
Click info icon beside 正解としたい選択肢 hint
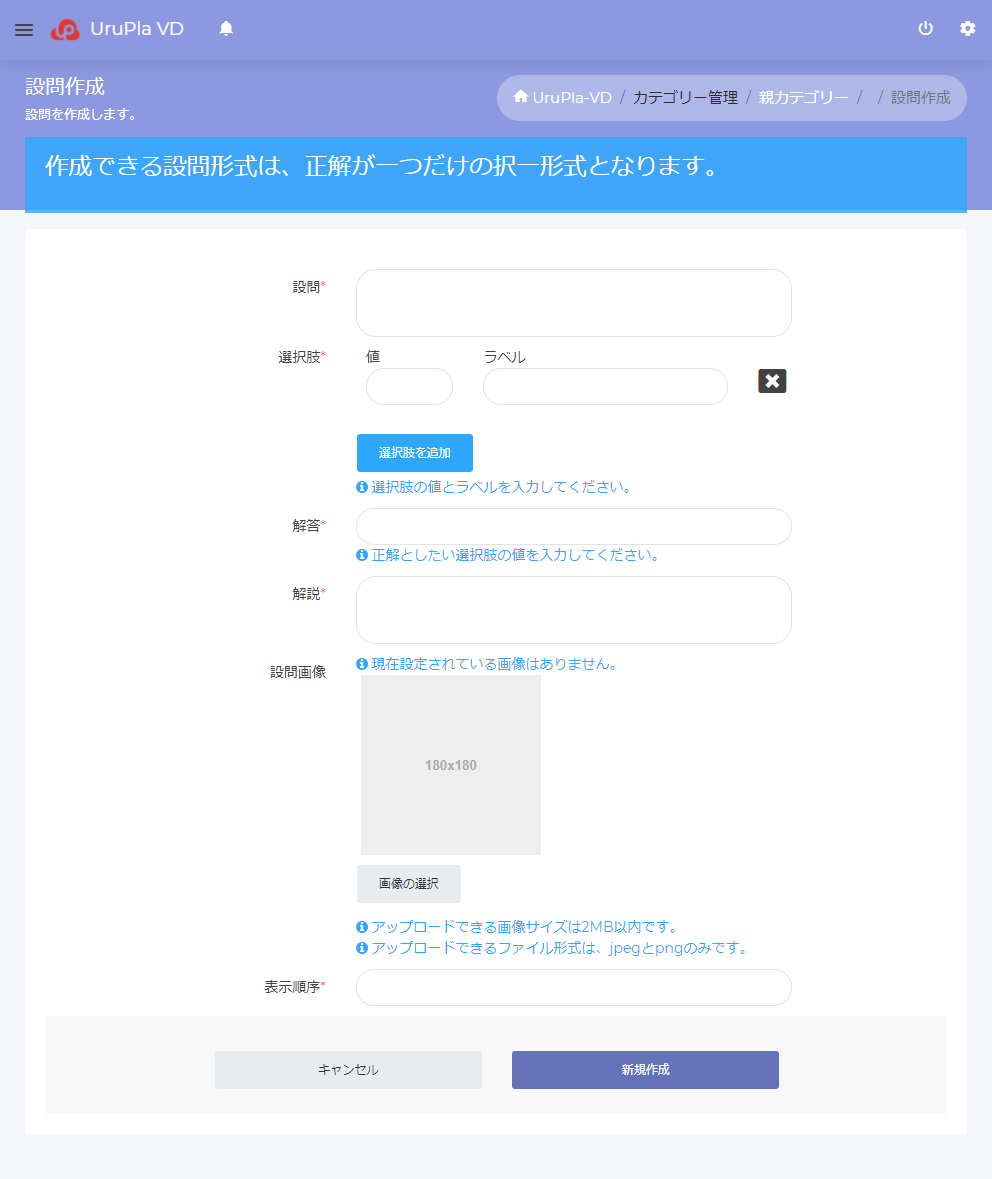362,555
